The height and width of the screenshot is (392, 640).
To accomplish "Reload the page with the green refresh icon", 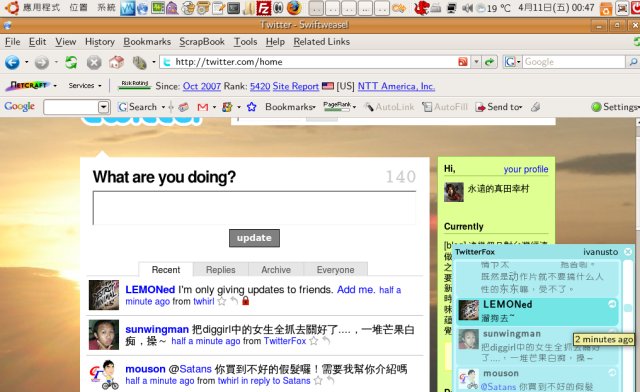I will (x=71, y=62).
